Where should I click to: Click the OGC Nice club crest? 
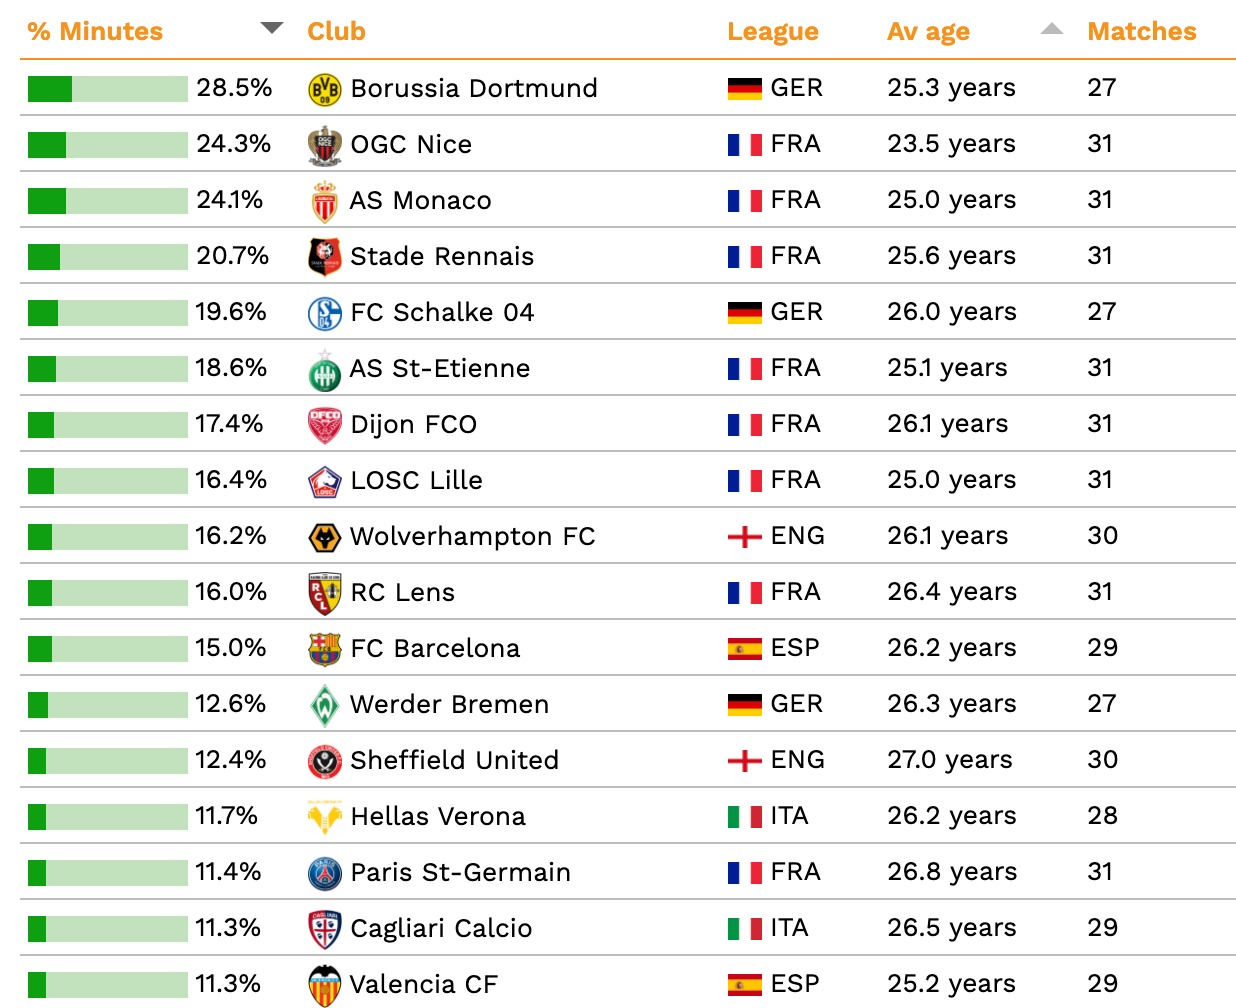tap(324, 145)
